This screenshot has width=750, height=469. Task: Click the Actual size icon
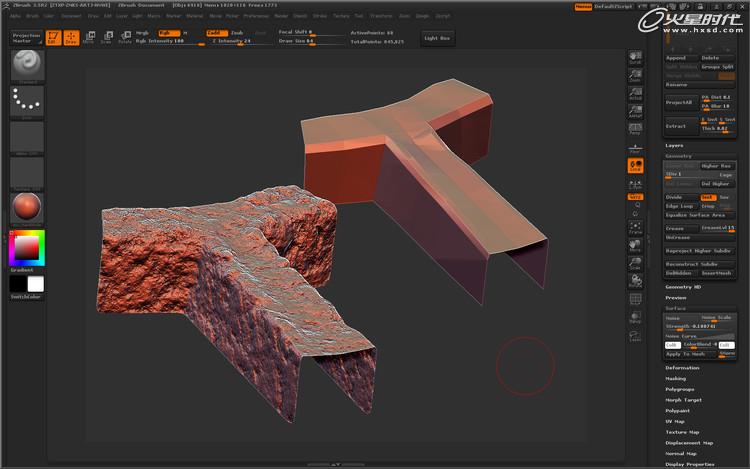click(x=635, y=93)
